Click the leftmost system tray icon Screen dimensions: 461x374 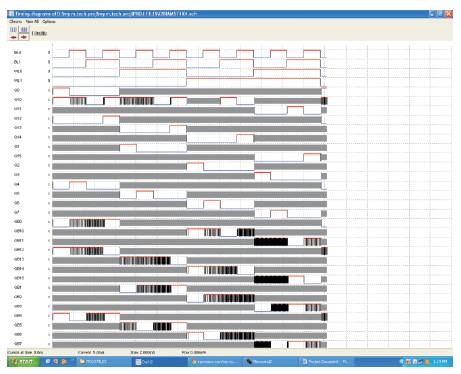coord(402,362)
